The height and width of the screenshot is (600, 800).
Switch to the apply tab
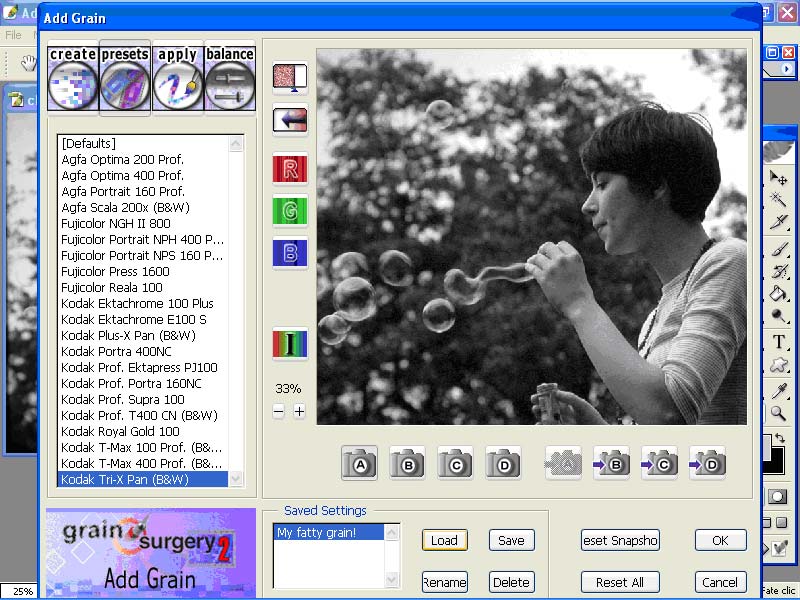pyautogui.click(x=178, y=78)
